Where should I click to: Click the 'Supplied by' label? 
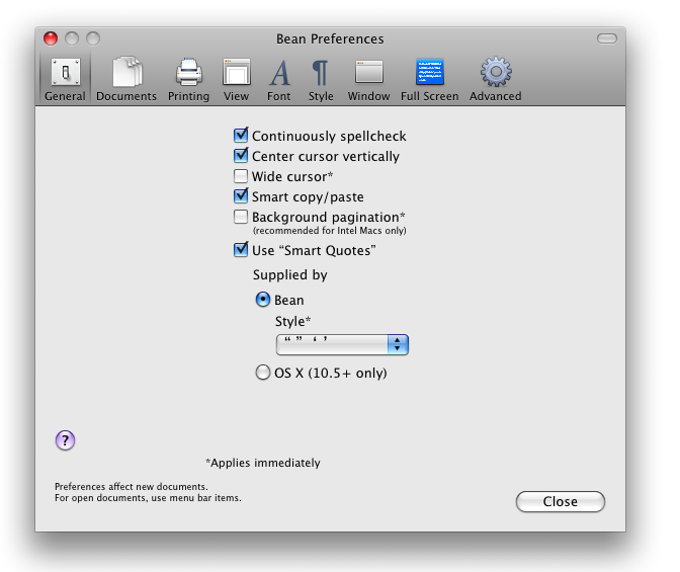[290, 275]
